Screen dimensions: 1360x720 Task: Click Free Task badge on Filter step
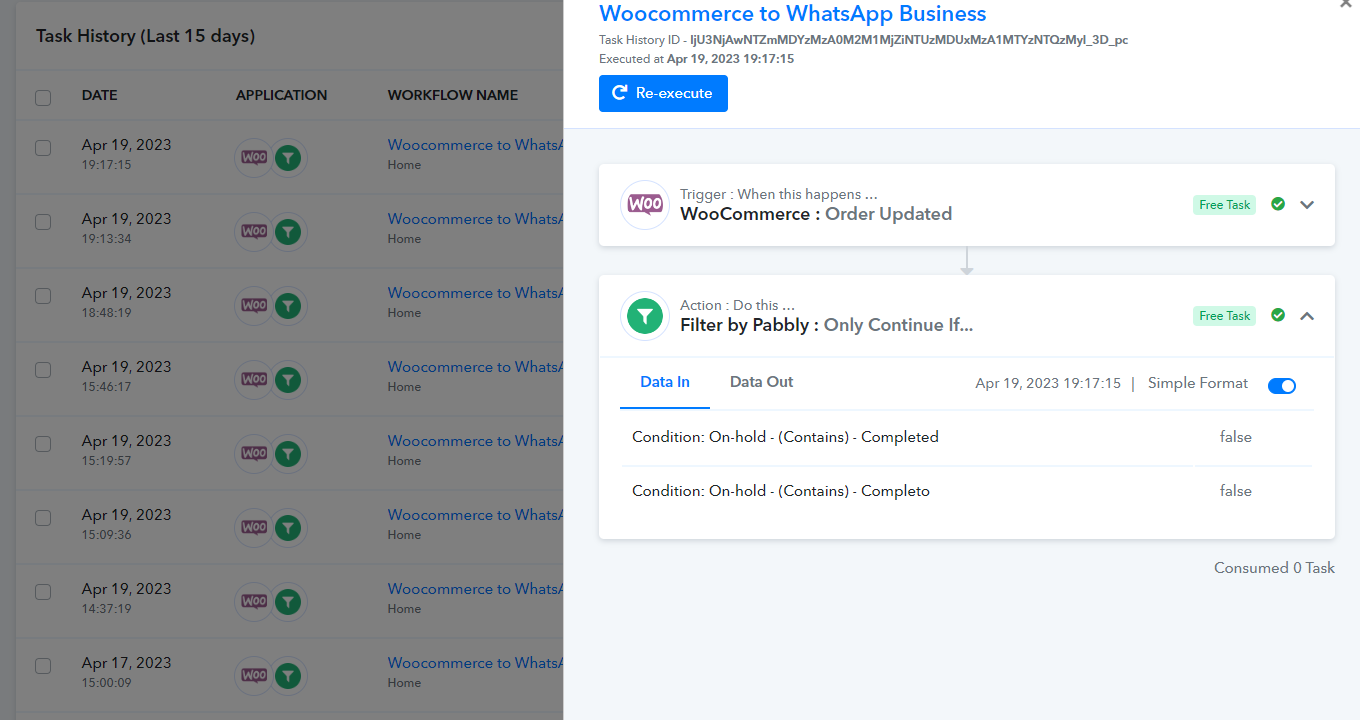point(1225,316)
